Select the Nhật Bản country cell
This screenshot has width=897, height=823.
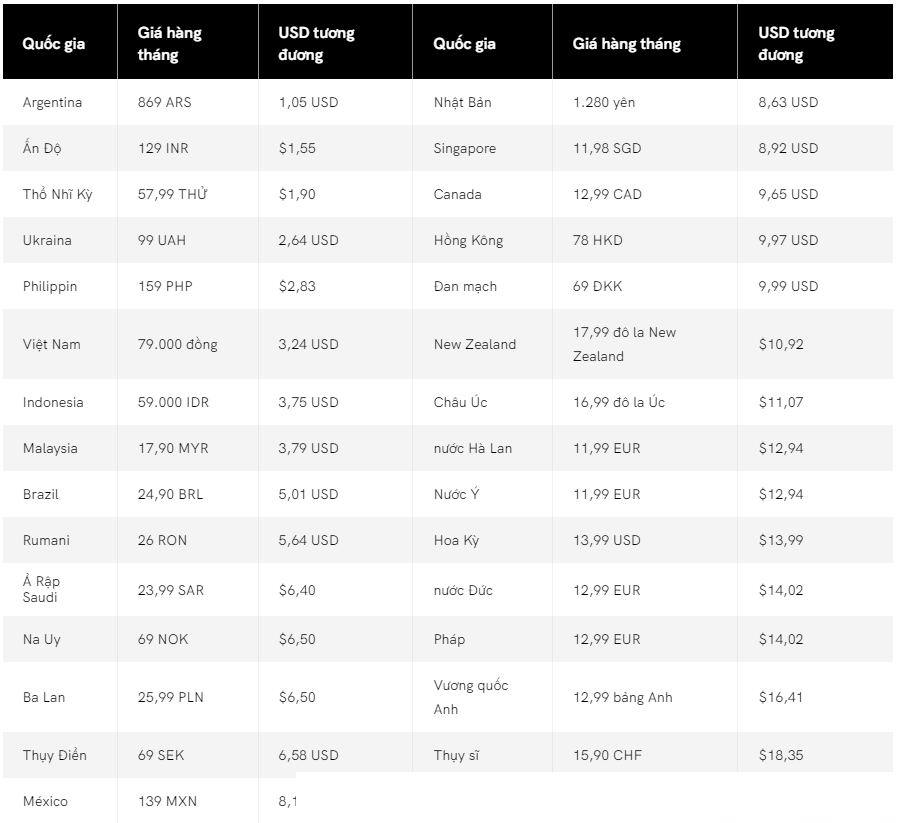coord(462,102)
